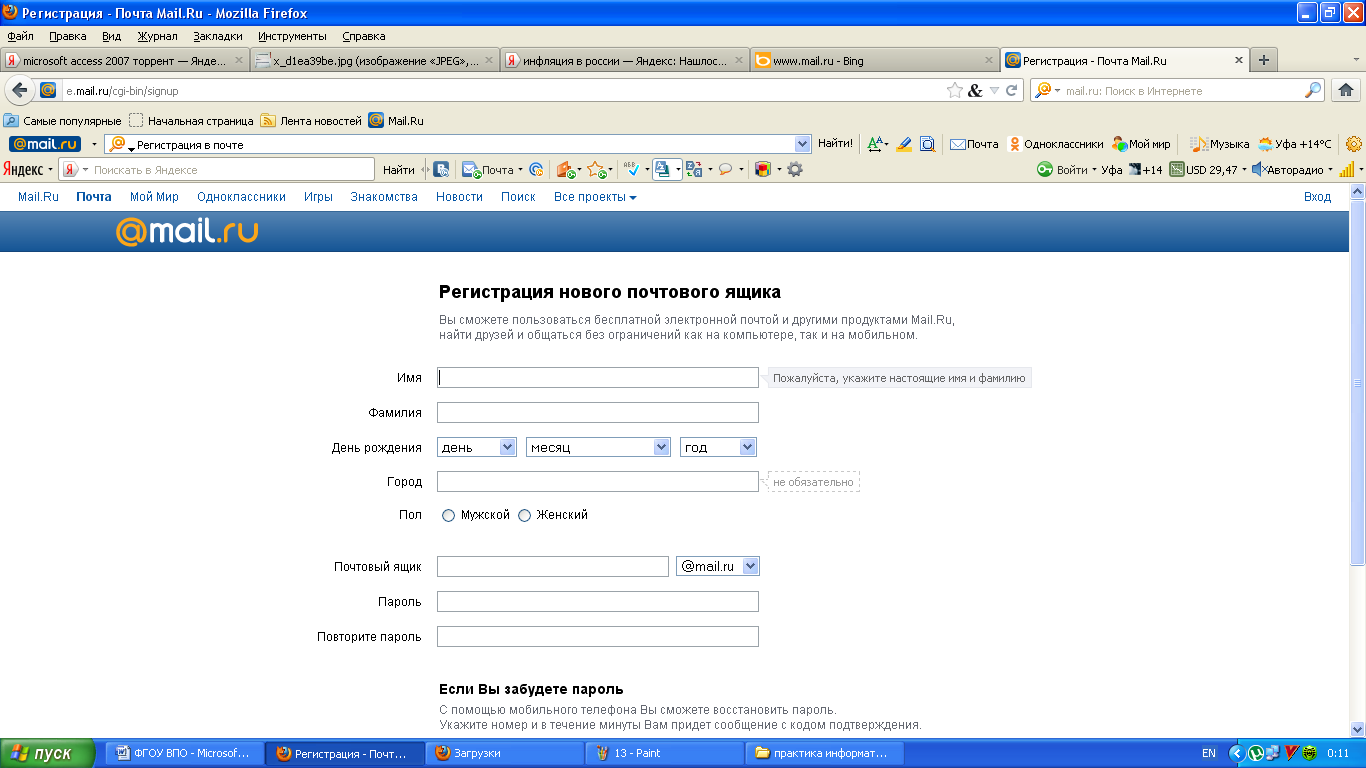Click the Yandex bar key icon for Войти
This screenshot has height=768, width=1366.
(x=1045, y=170)
